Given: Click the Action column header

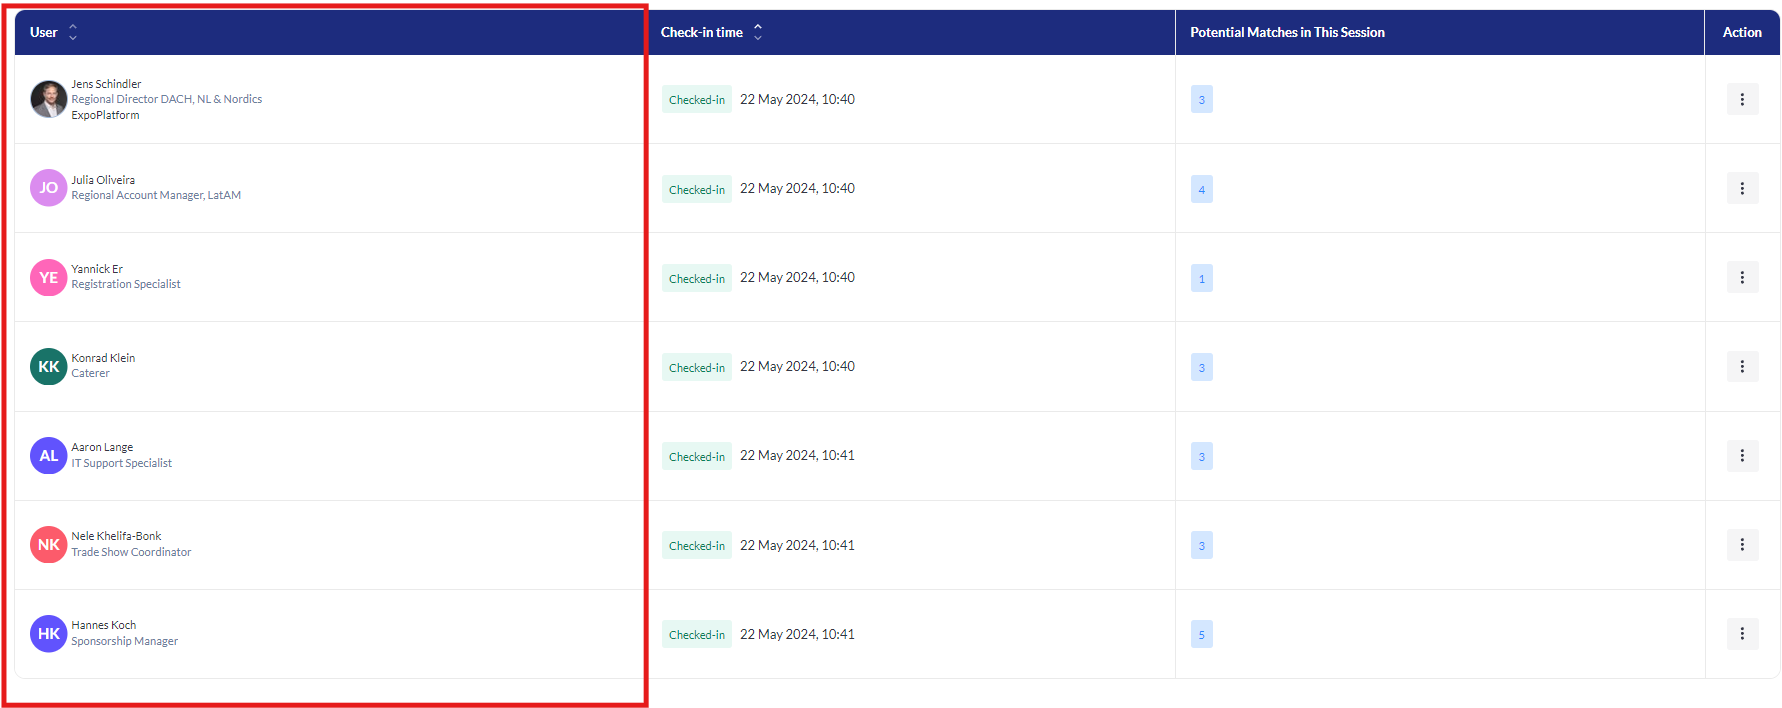Looking at the screenshot, I should click(x=1741, y=32).
